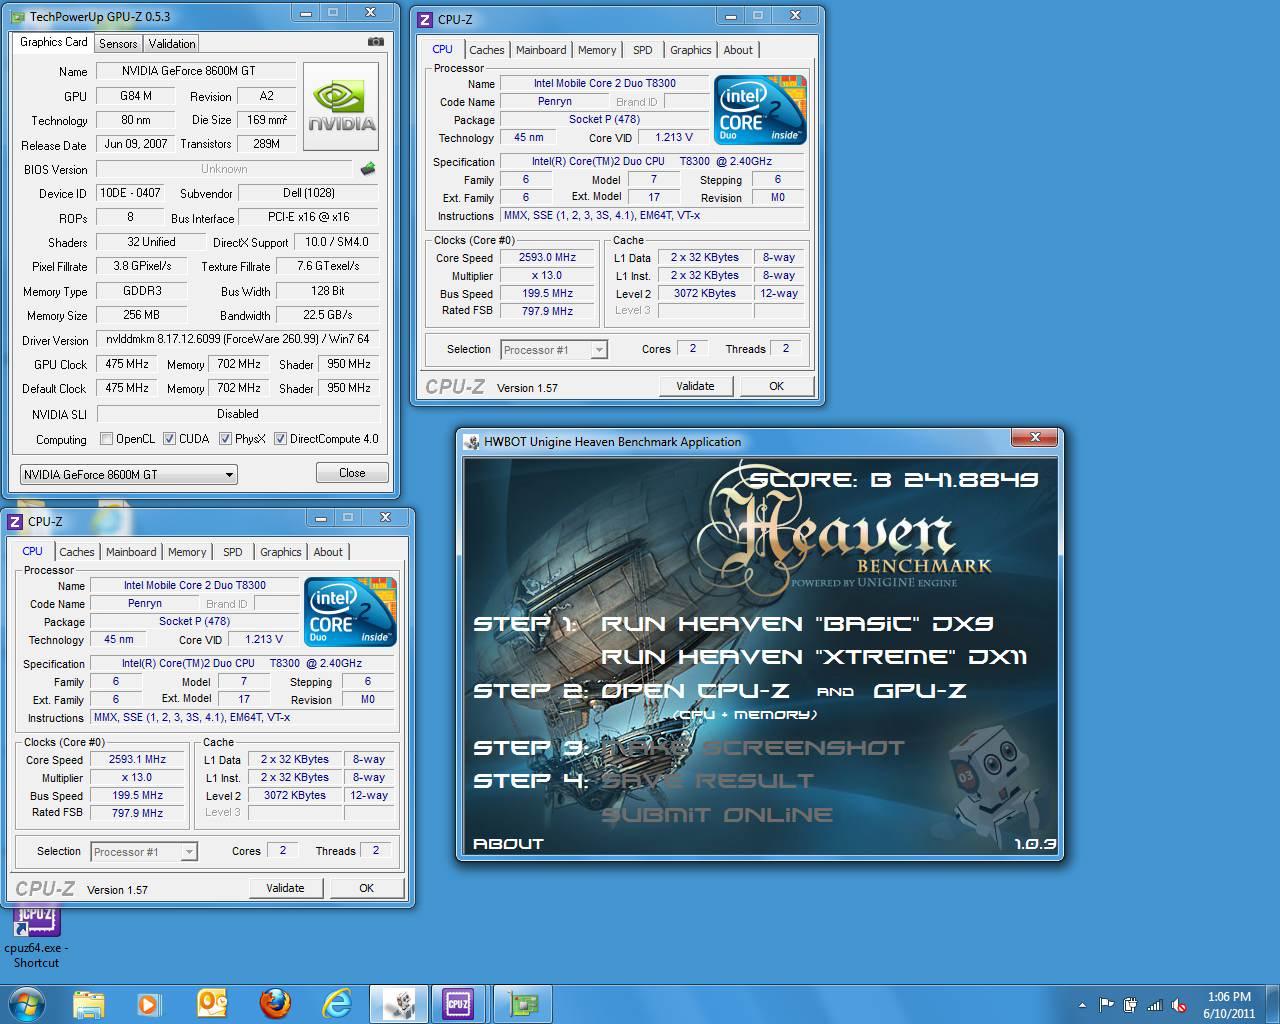The width and height of the screenshot is (1280, 1024).
Task: Click Specification field in top CPU-Z
Action: (652, 162)
